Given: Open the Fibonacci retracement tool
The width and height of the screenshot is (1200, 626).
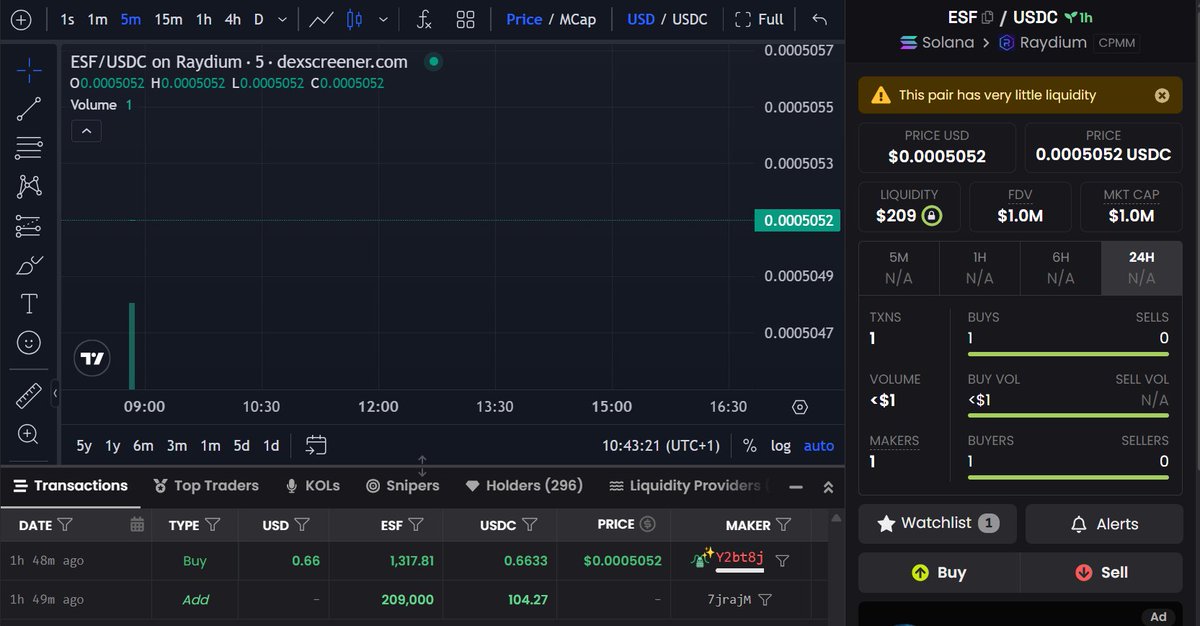Looking at the screenshot, I should click(29, 148).
